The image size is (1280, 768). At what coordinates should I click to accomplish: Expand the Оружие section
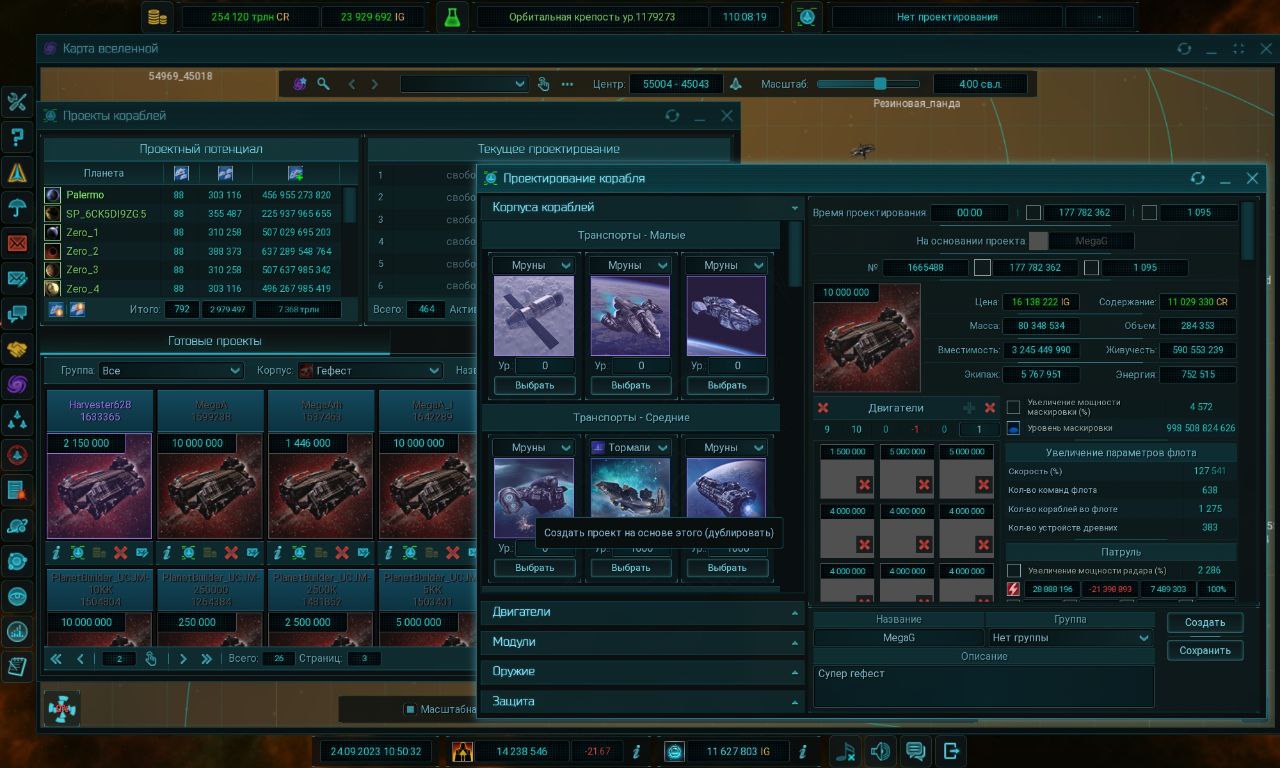click(642, 671)
